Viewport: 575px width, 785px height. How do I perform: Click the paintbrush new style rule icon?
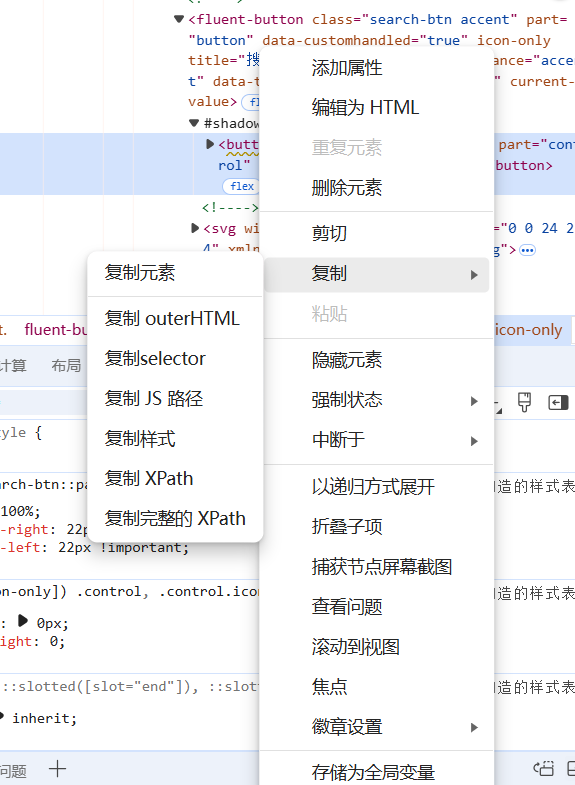(x=524, y=402)
